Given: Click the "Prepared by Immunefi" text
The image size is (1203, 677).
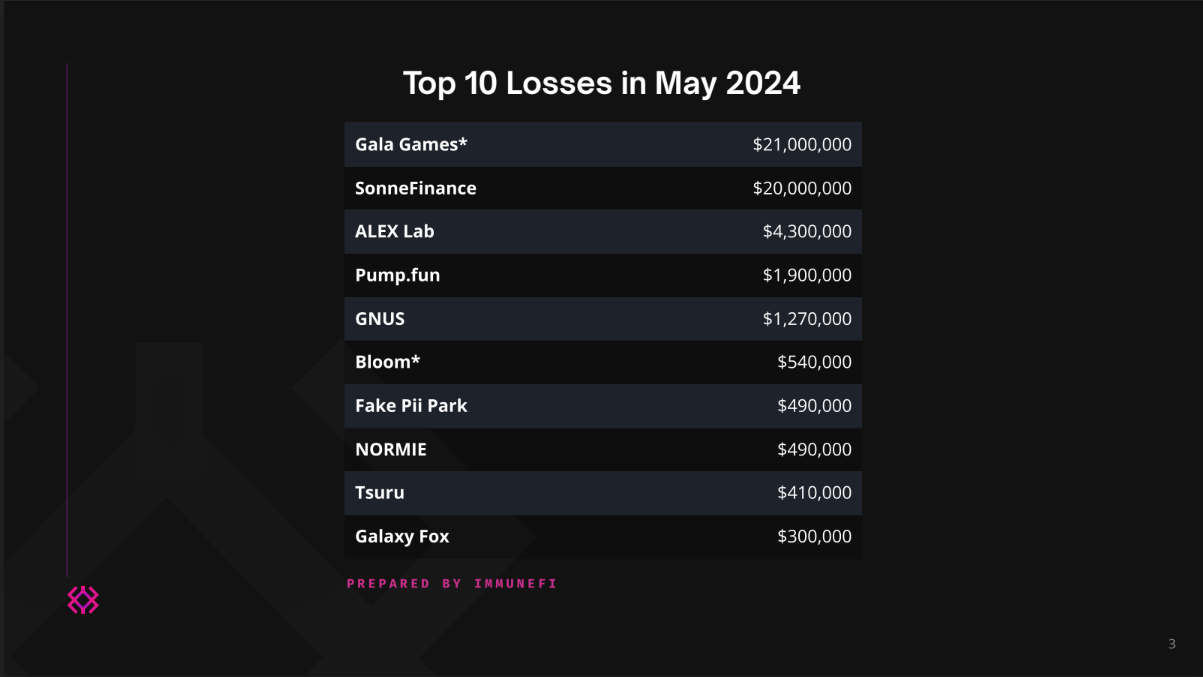Looking at the screenshot, I should pos(452,583).
